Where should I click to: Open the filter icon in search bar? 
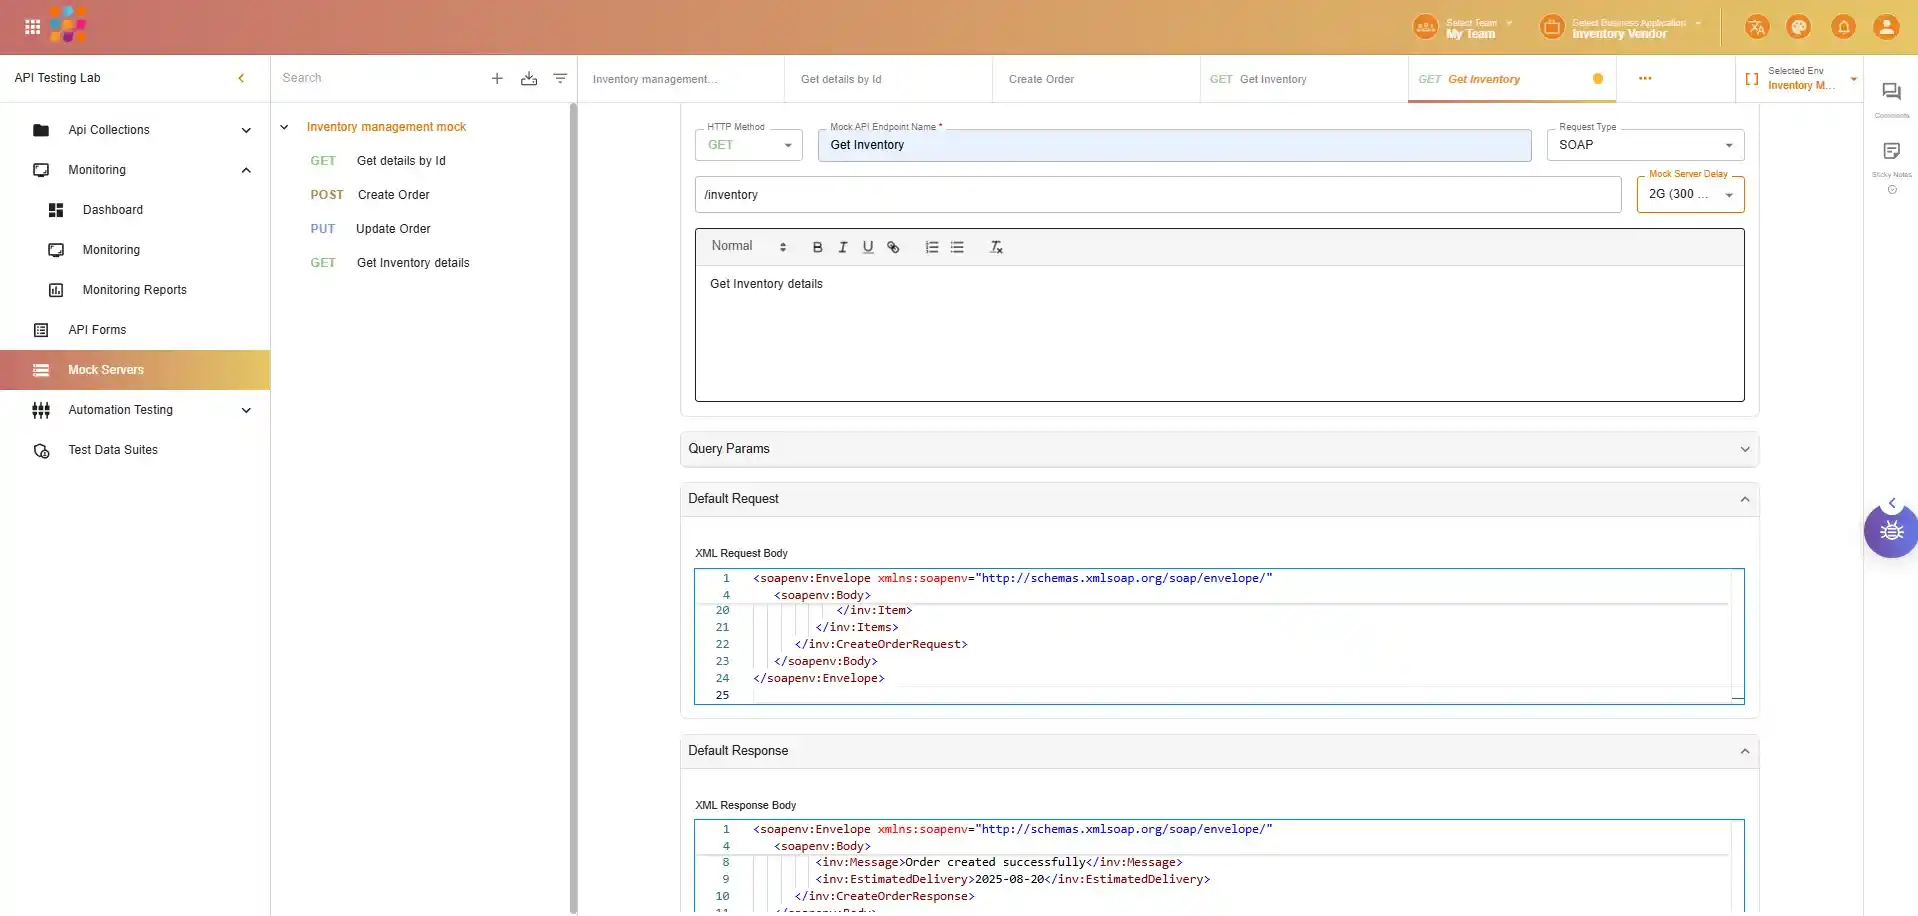[x=560, y=78]
